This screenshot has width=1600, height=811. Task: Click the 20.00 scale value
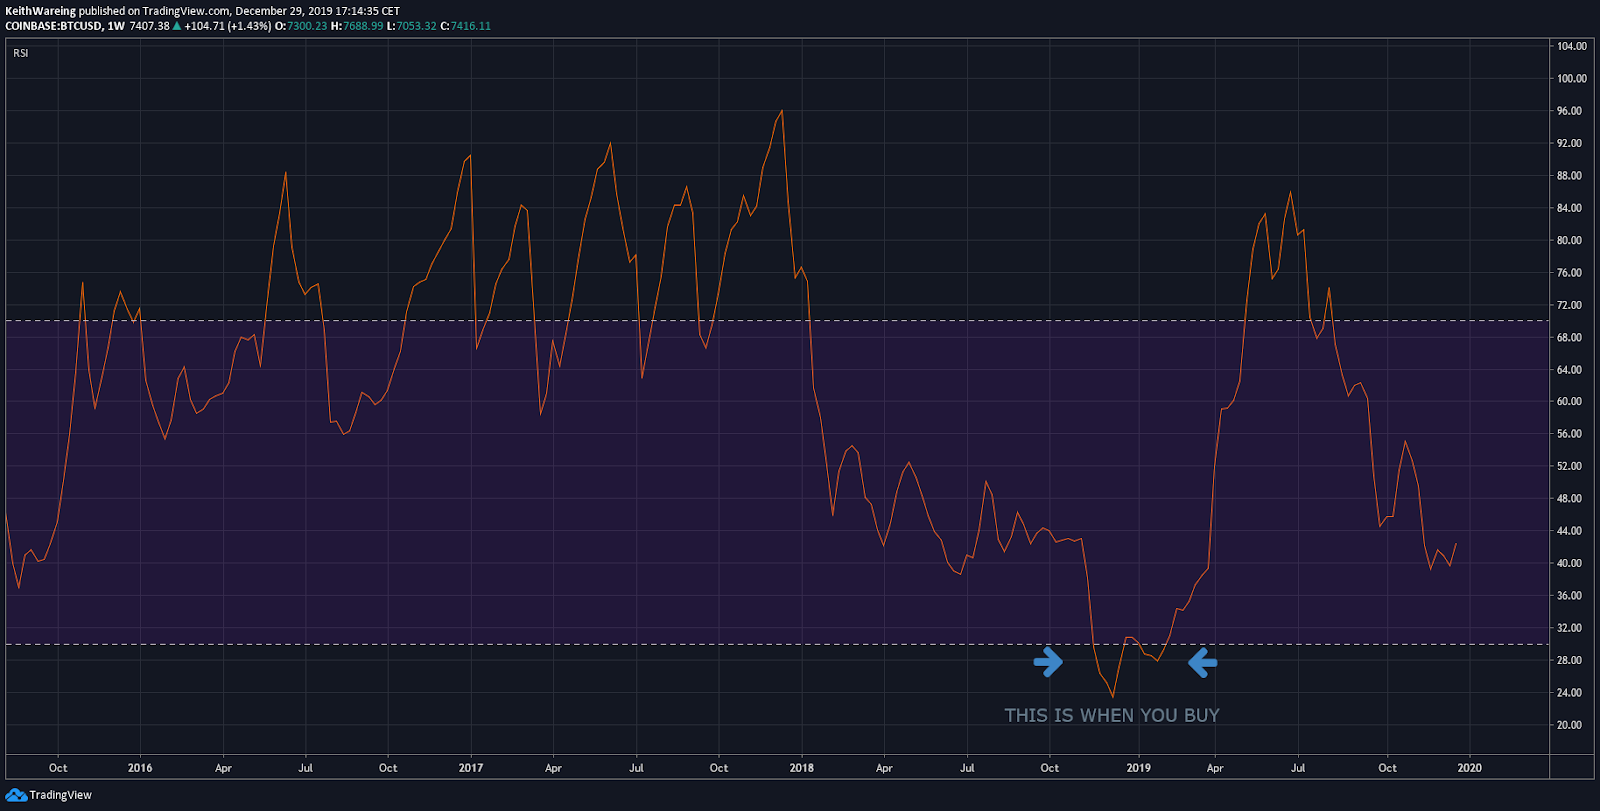[1569, 725]
